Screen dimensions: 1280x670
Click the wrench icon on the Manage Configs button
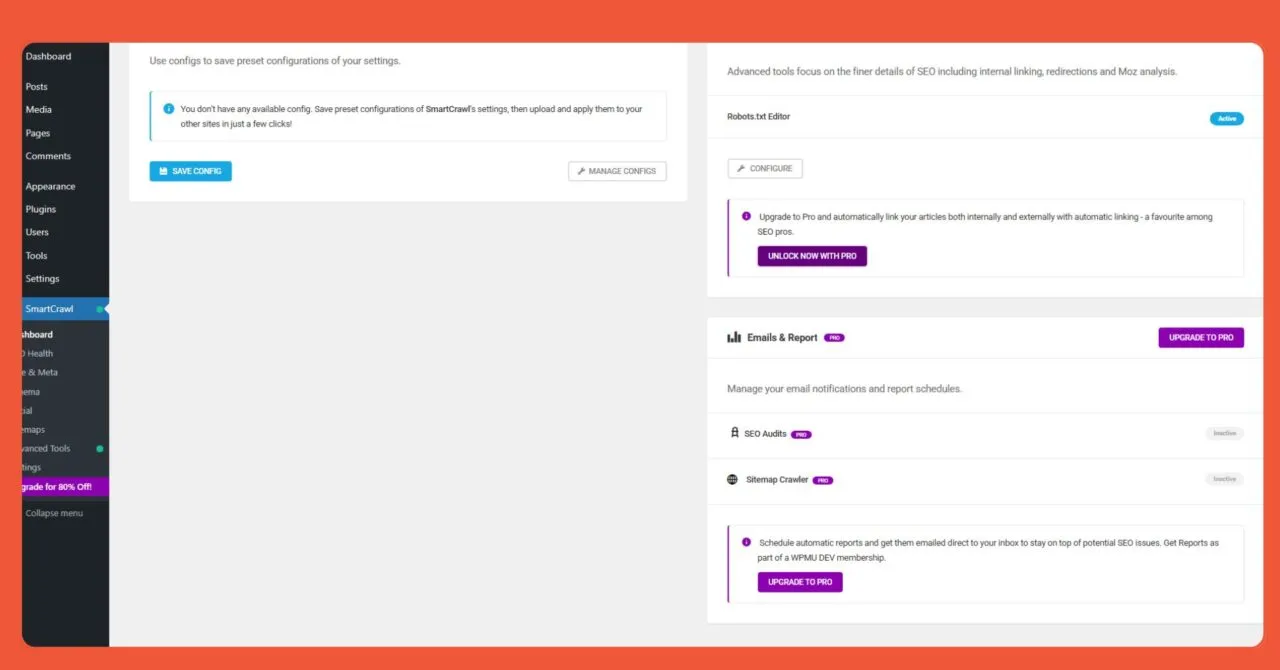581,171
